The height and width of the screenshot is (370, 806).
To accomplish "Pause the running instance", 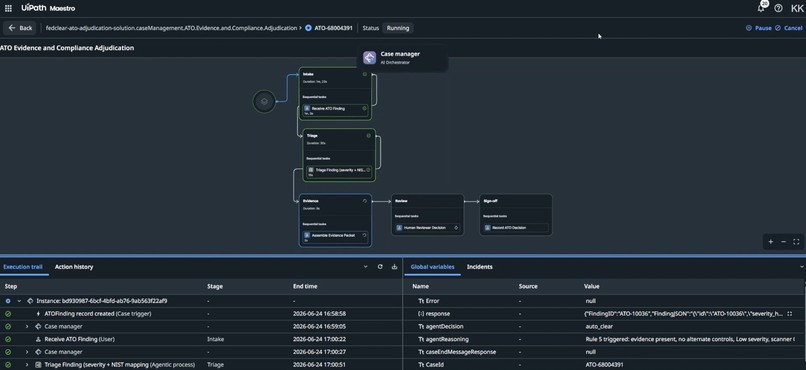I will click(759, 28).
